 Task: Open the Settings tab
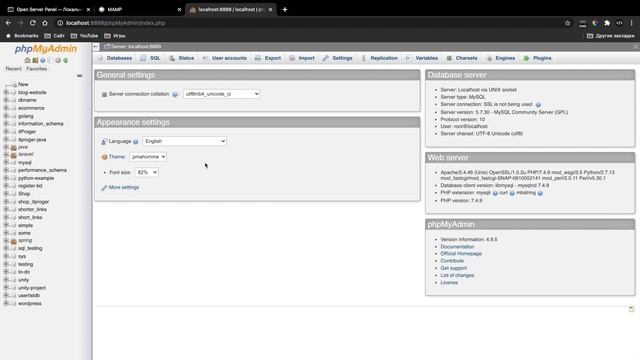click(338, 58)
